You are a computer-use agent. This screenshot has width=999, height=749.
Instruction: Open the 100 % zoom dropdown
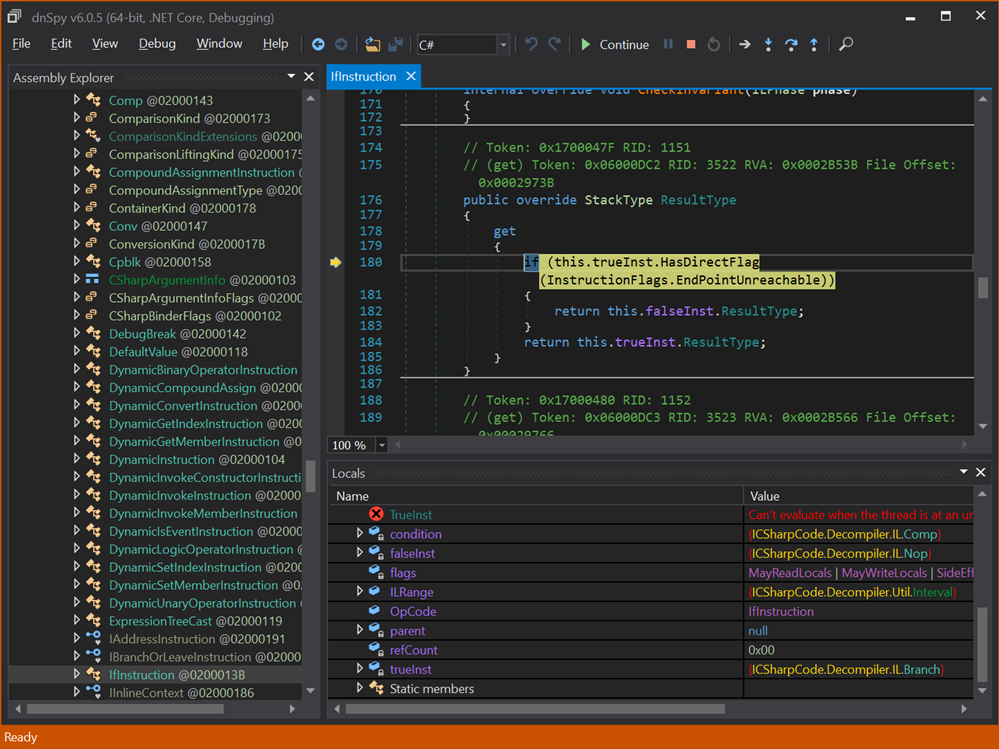tap(381, 445)
